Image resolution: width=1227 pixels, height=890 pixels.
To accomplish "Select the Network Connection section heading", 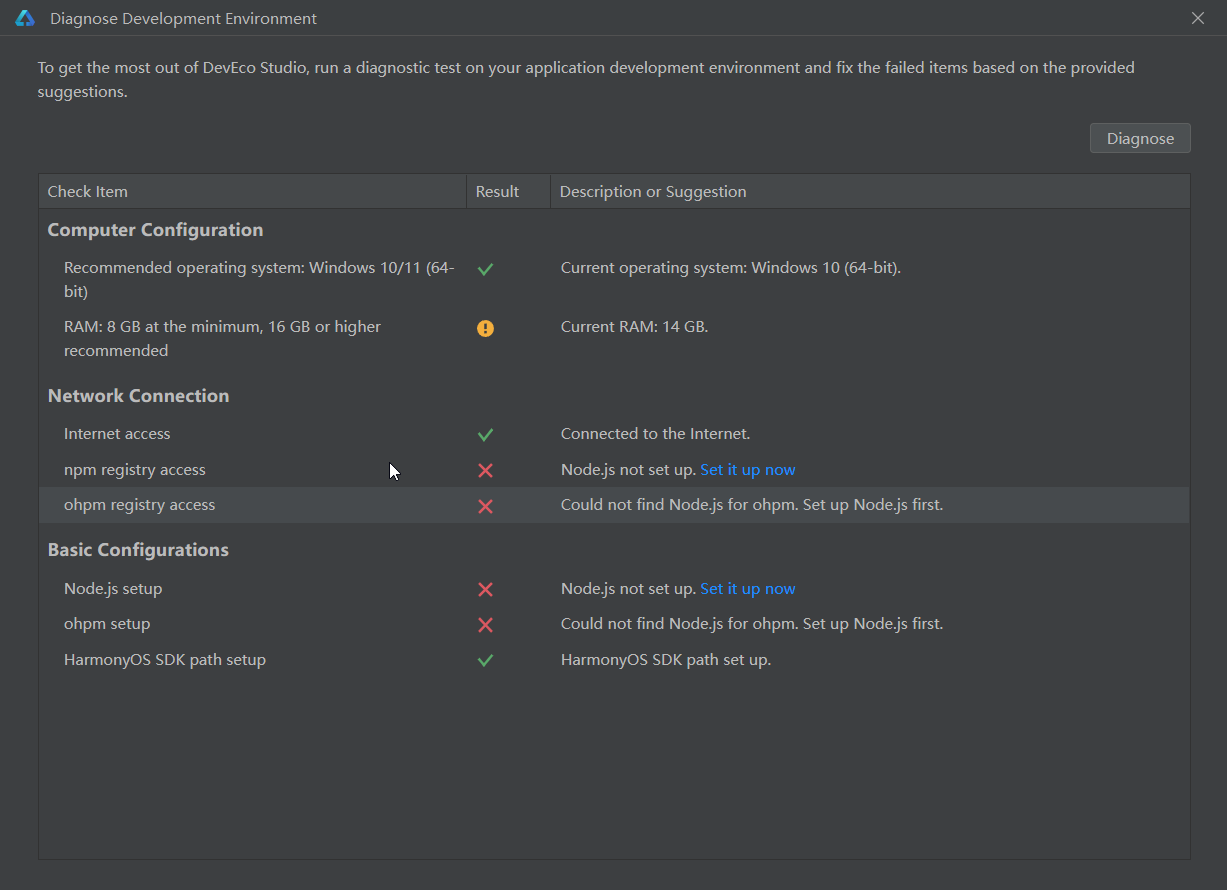I will point(138,396).
